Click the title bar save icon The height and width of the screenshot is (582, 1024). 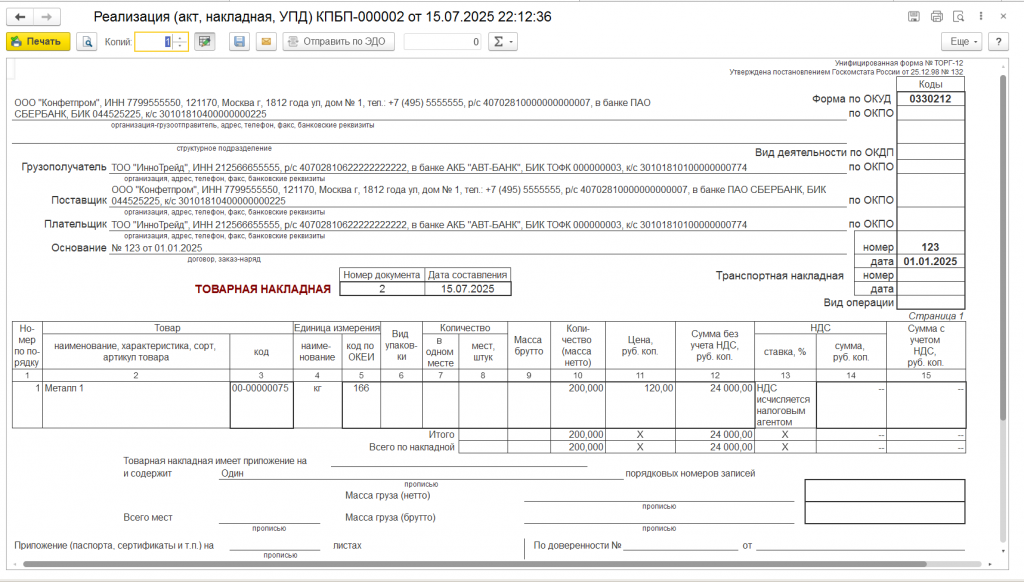[x=914, y=16]
